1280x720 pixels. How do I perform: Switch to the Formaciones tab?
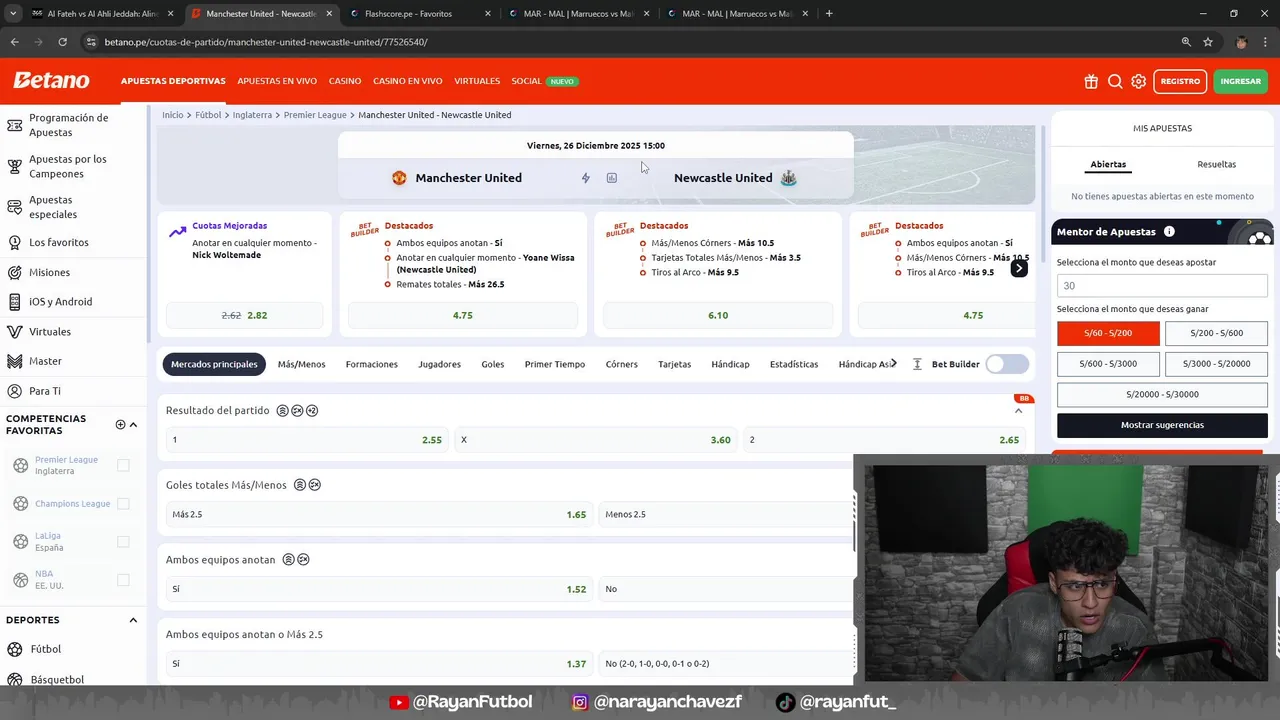pos(371,364)
